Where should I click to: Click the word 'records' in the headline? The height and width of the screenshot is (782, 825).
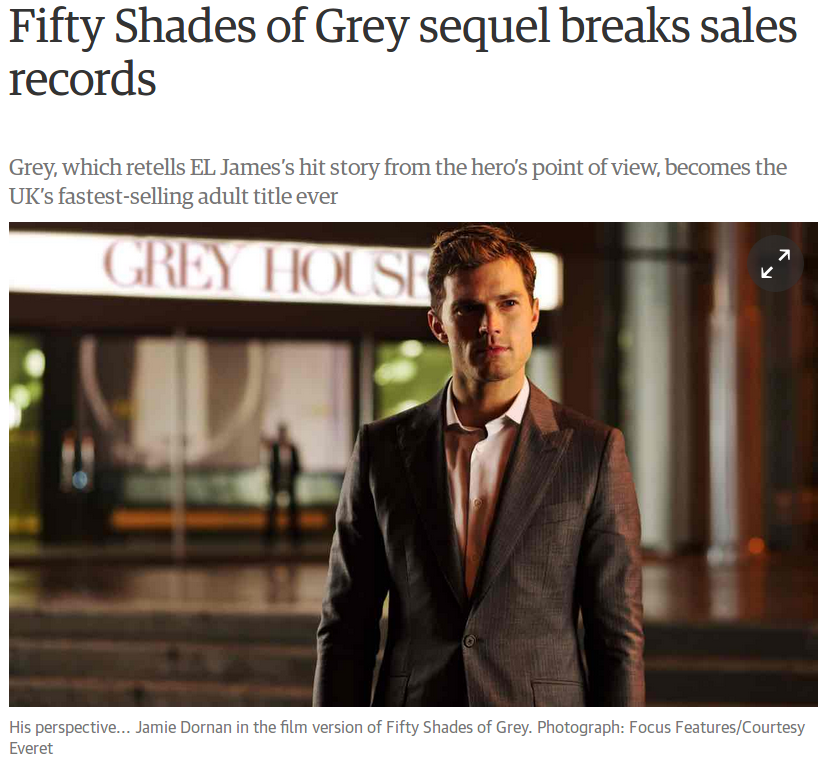(83, 79)
